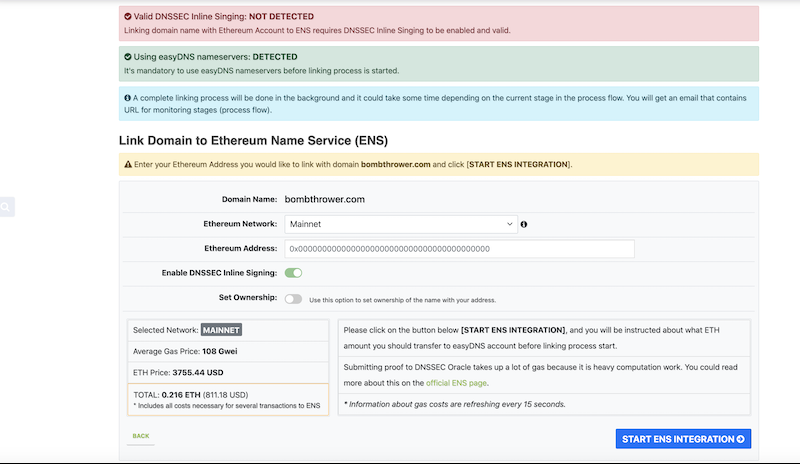Click the warning triangle in the yellow notice
The image size is (800, 464).
click(x=128, y=164)
